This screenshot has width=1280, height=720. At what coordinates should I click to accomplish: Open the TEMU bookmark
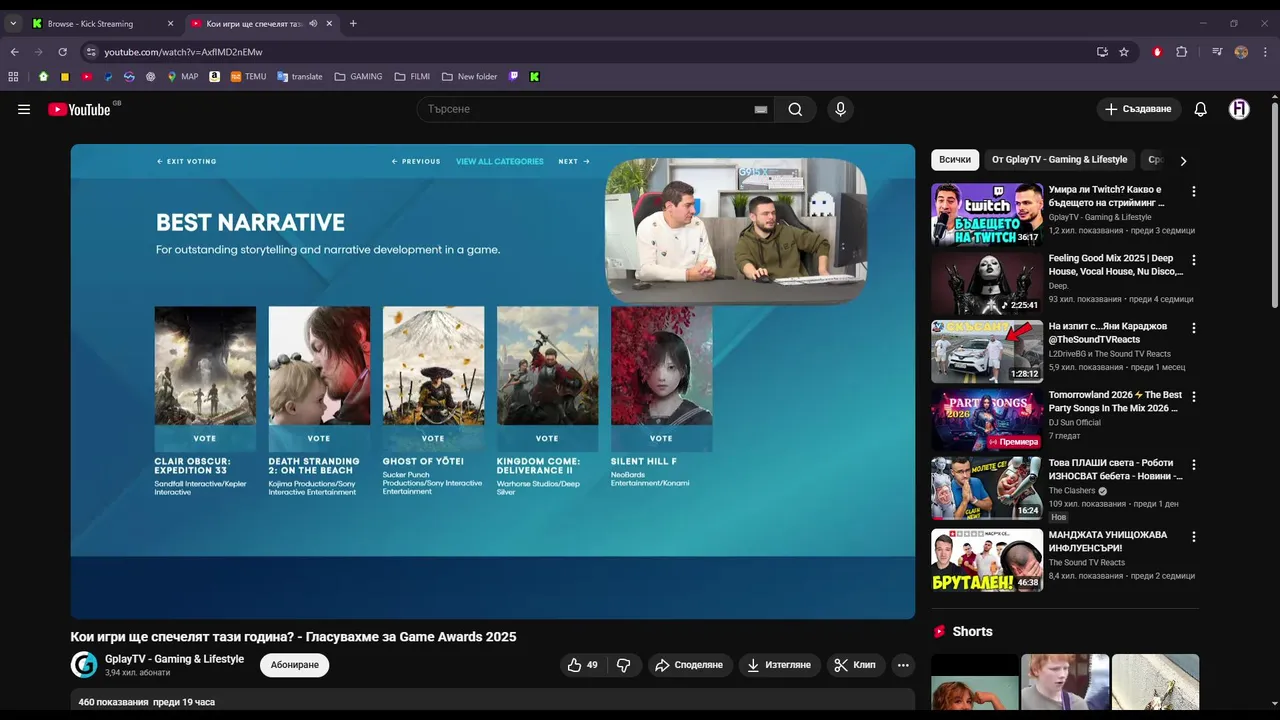(x=248, y=76)
